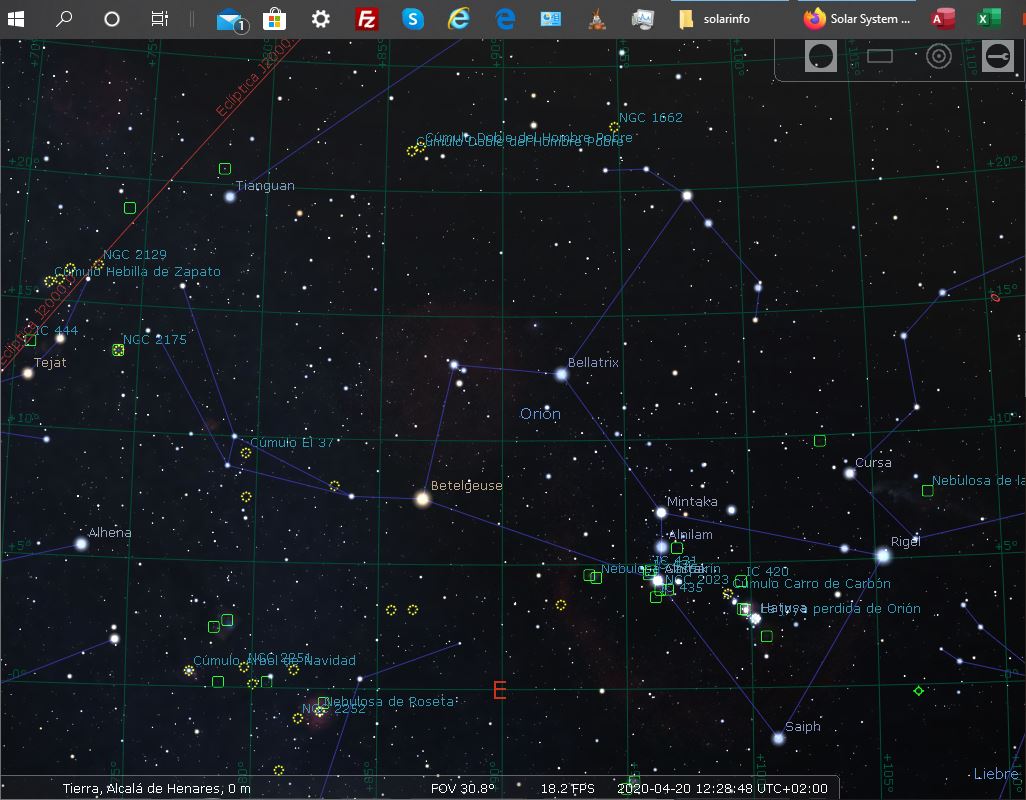Select the star Betelgeuse
This screenshot has width=1026, height=800.
point(422,498)
